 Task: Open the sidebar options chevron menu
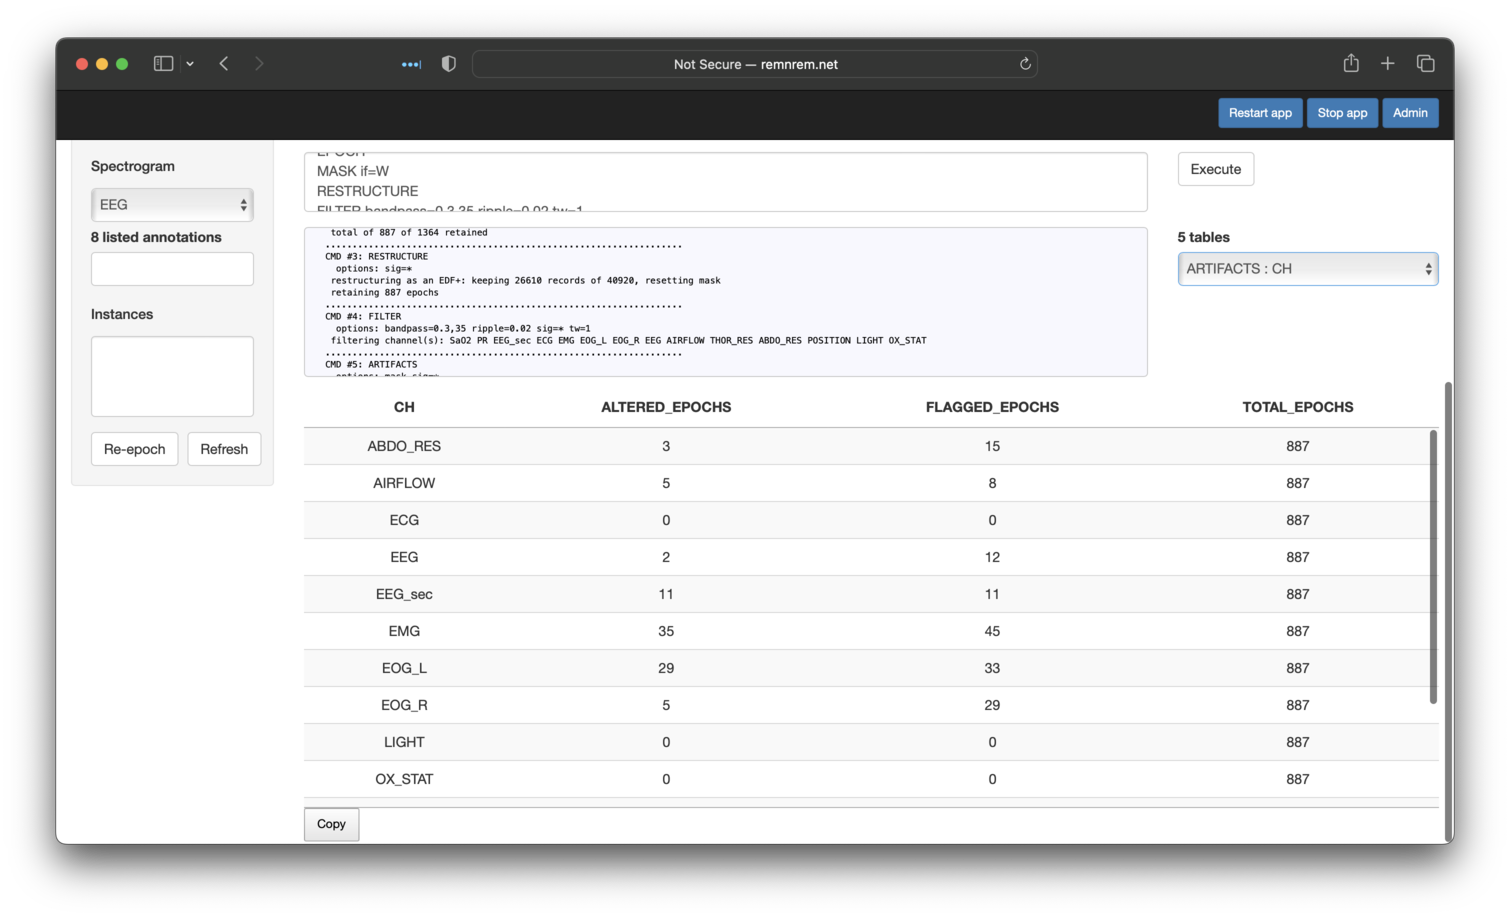click(190, 64)
